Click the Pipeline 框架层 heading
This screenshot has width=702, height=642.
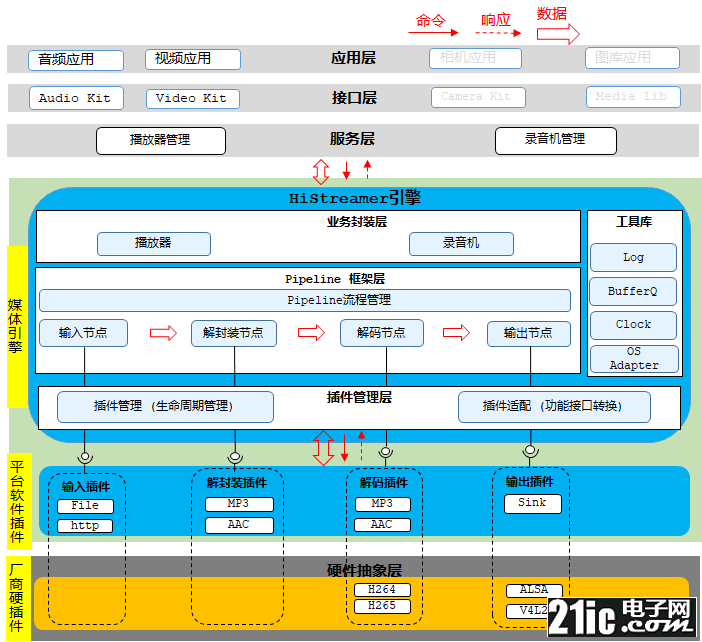335,279
